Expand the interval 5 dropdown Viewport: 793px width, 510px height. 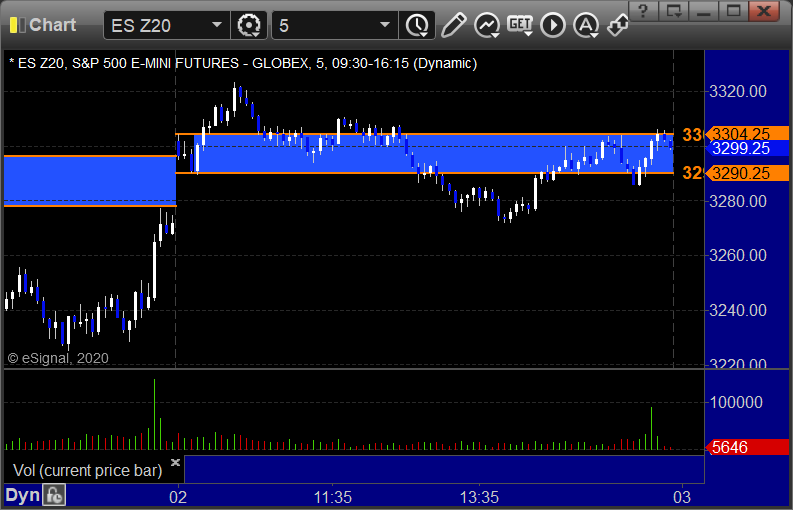pos(385,25)
